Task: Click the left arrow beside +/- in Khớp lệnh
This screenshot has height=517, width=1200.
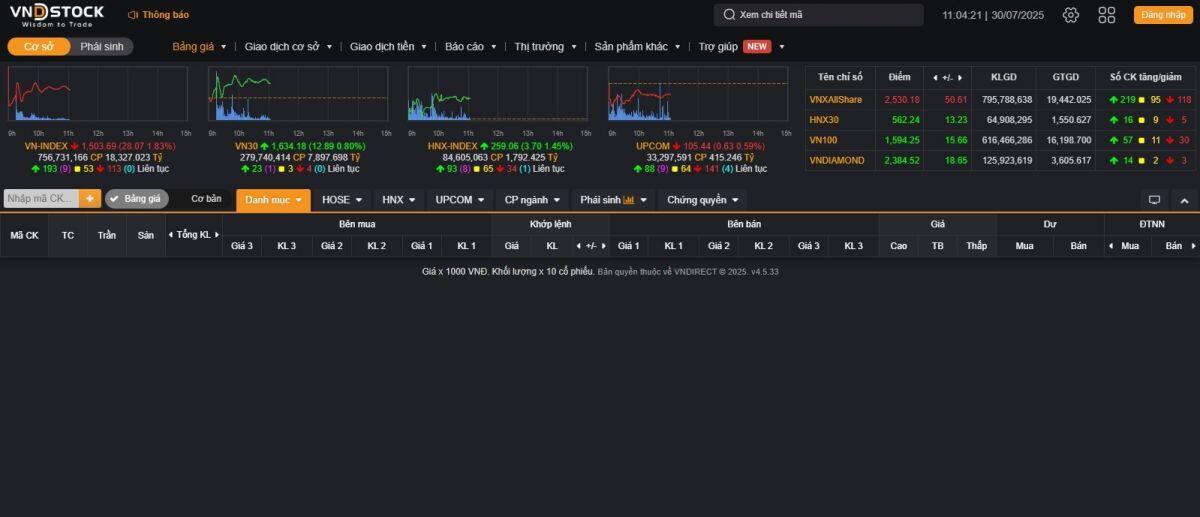Action: [578, 246]
